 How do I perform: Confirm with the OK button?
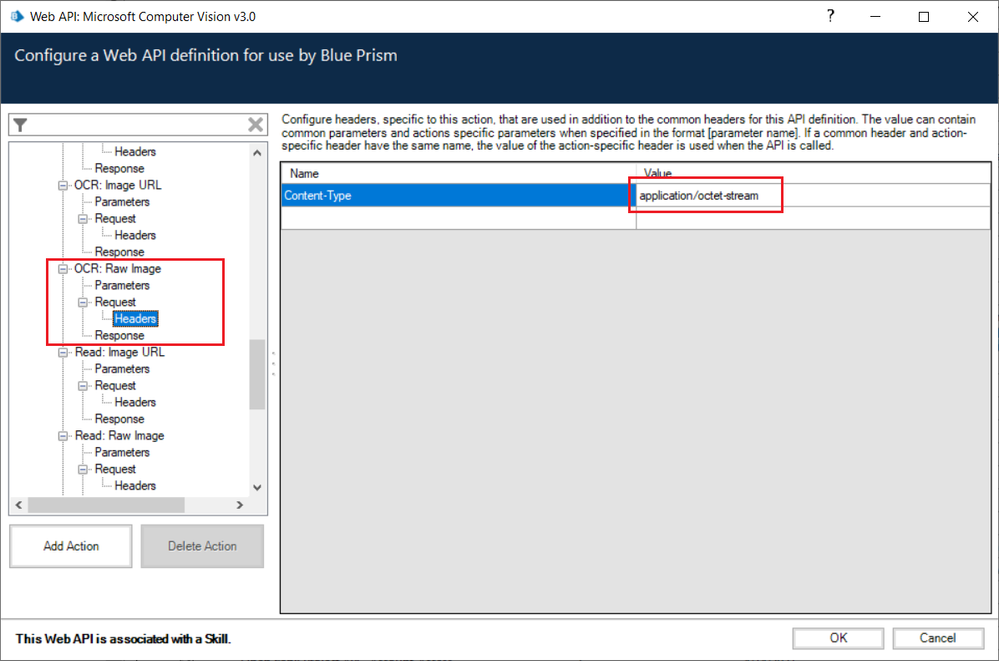pyautogui.click(x=838, y=638)
